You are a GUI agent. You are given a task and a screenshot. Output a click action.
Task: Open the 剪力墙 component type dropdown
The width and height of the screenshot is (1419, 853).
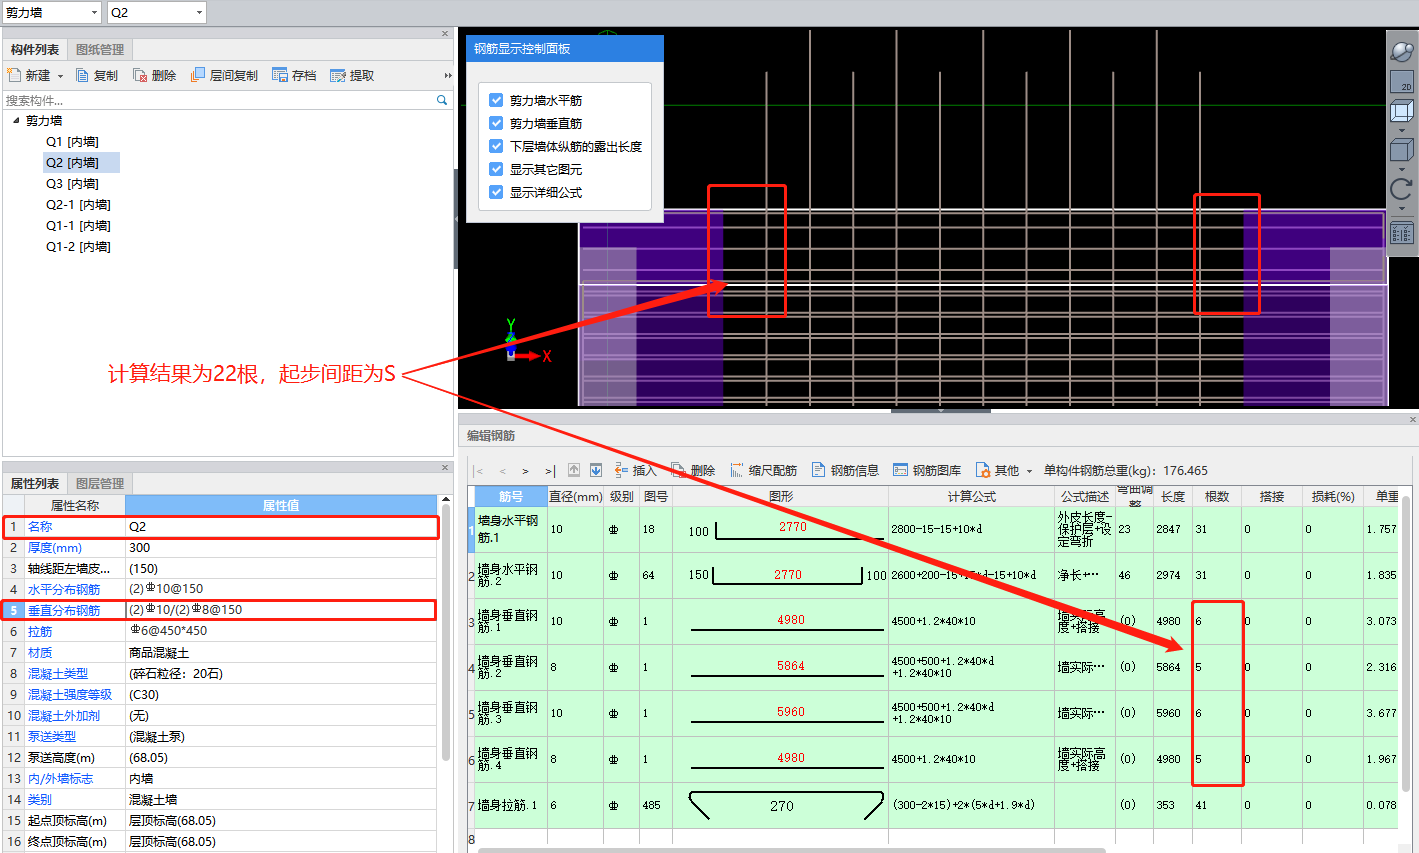tap(95, 13)
